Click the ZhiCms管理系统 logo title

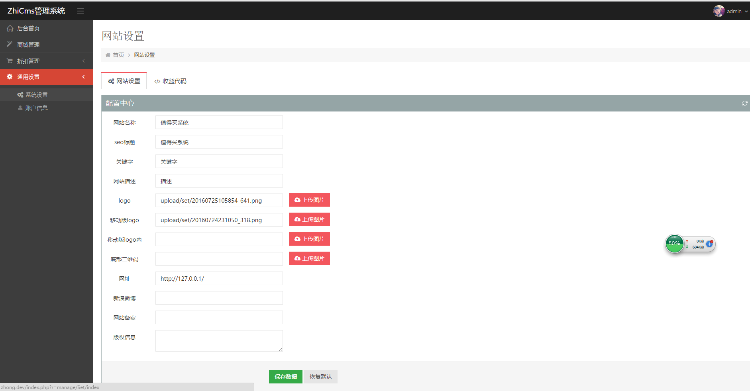click(36, 11)
